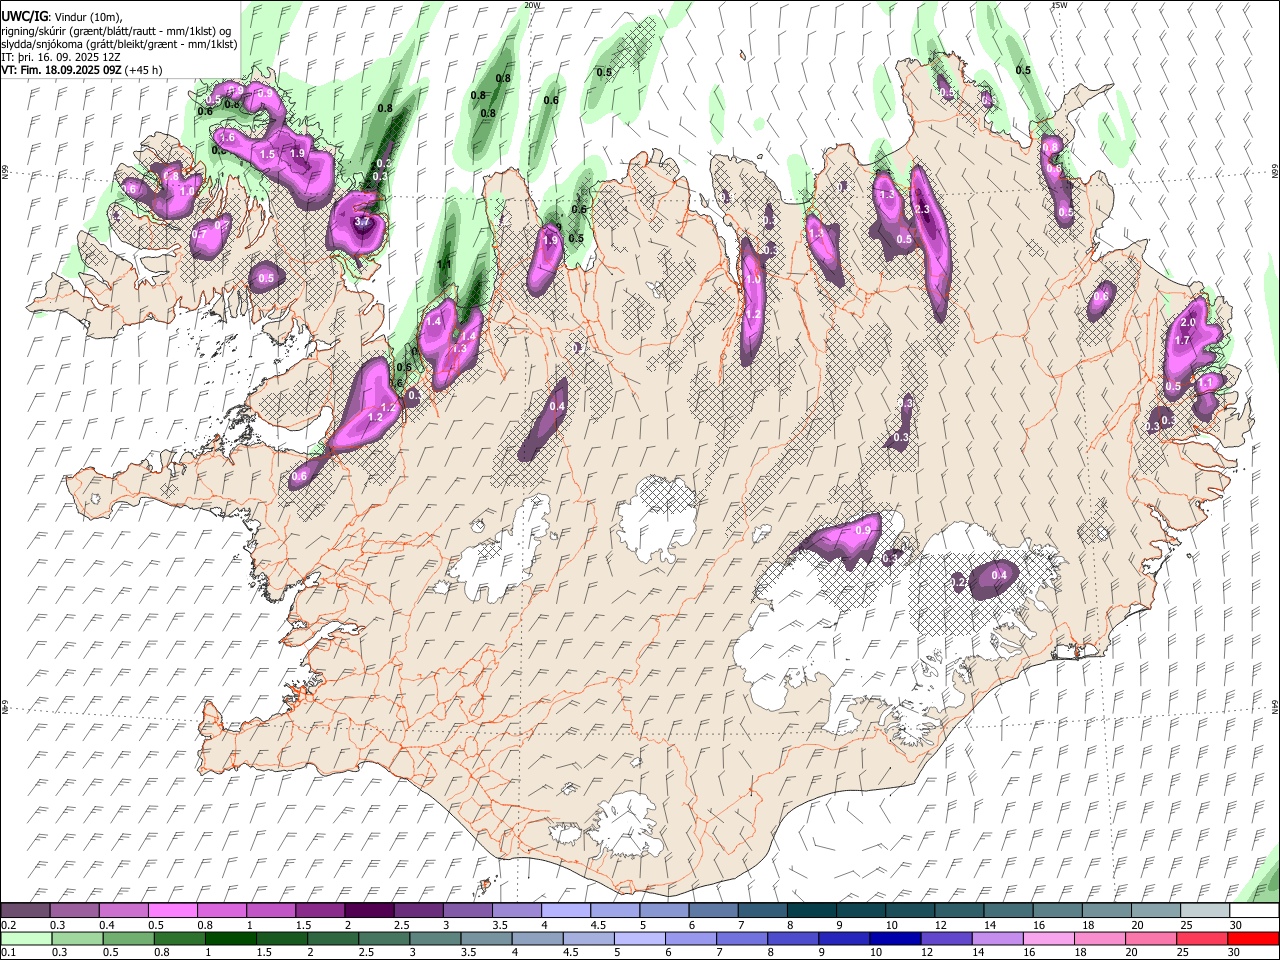
Task: Pick the salmon pink 20–25 rain-scale swatch
Action: pyautogui.click(x=1151, y=938)
